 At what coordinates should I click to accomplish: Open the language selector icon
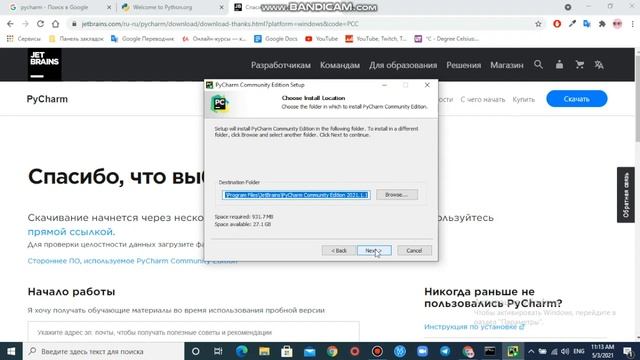pyautogui.click(x=599, y=64)
